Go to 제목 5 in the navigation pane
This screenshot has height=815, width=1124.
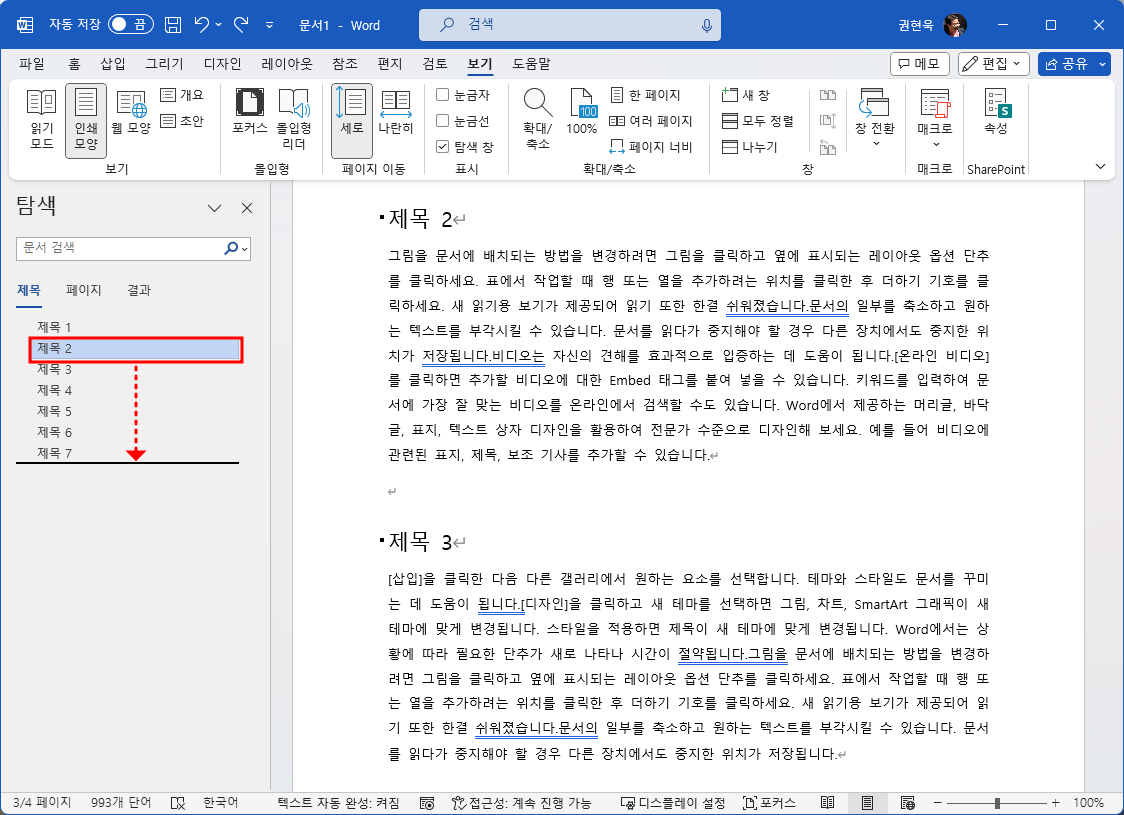[54, 411]
